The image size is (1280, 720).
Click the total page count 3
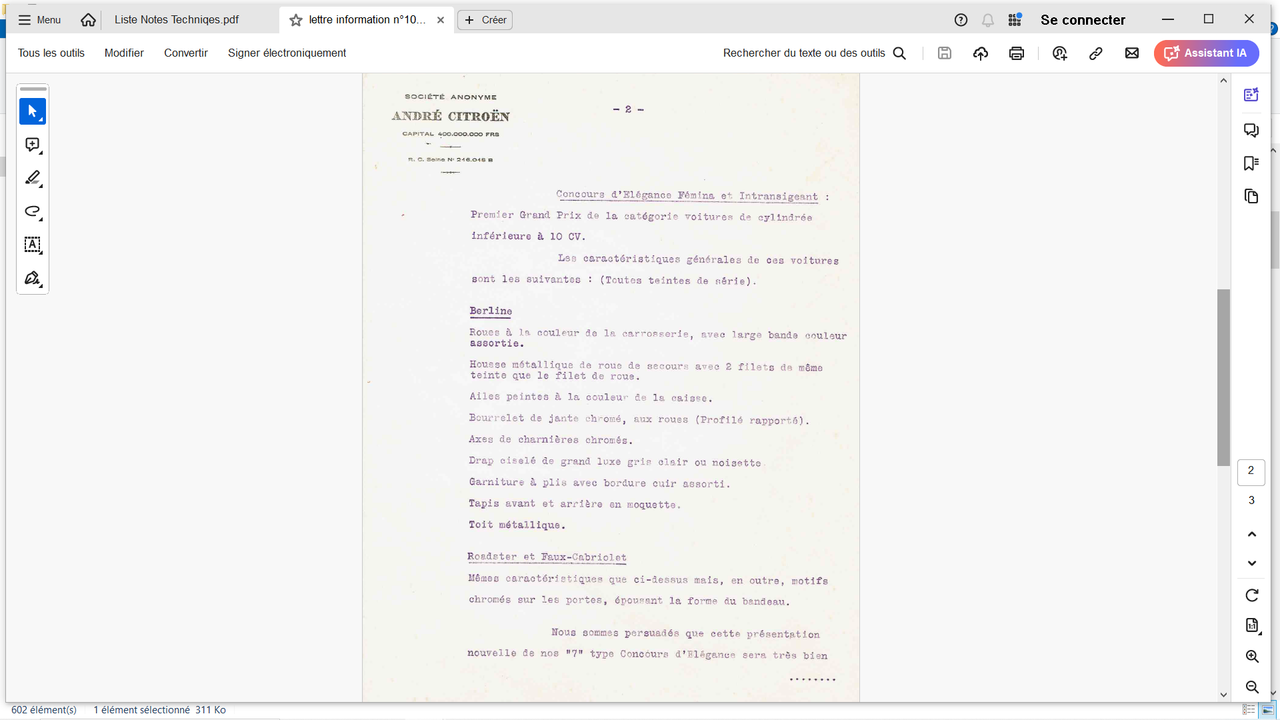click(x=1251, y=500)
